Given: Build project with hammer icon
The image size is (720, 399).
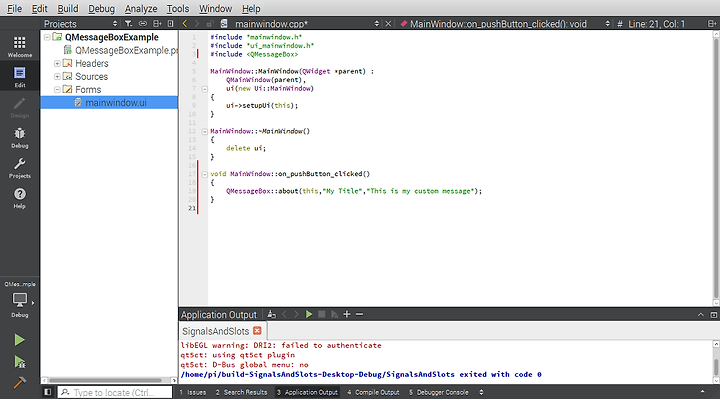Looking at the screenshot, I should pos(19,382).
